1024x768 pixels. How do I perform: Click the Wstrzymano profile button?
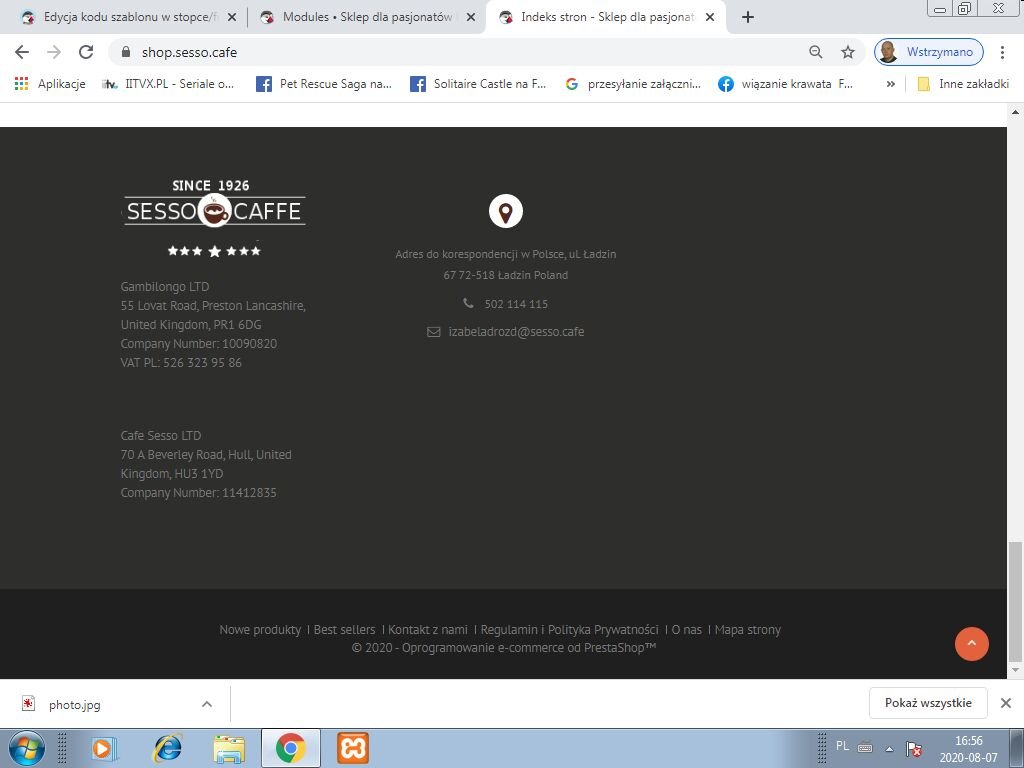pyautogui.click(x=929, y=52)
